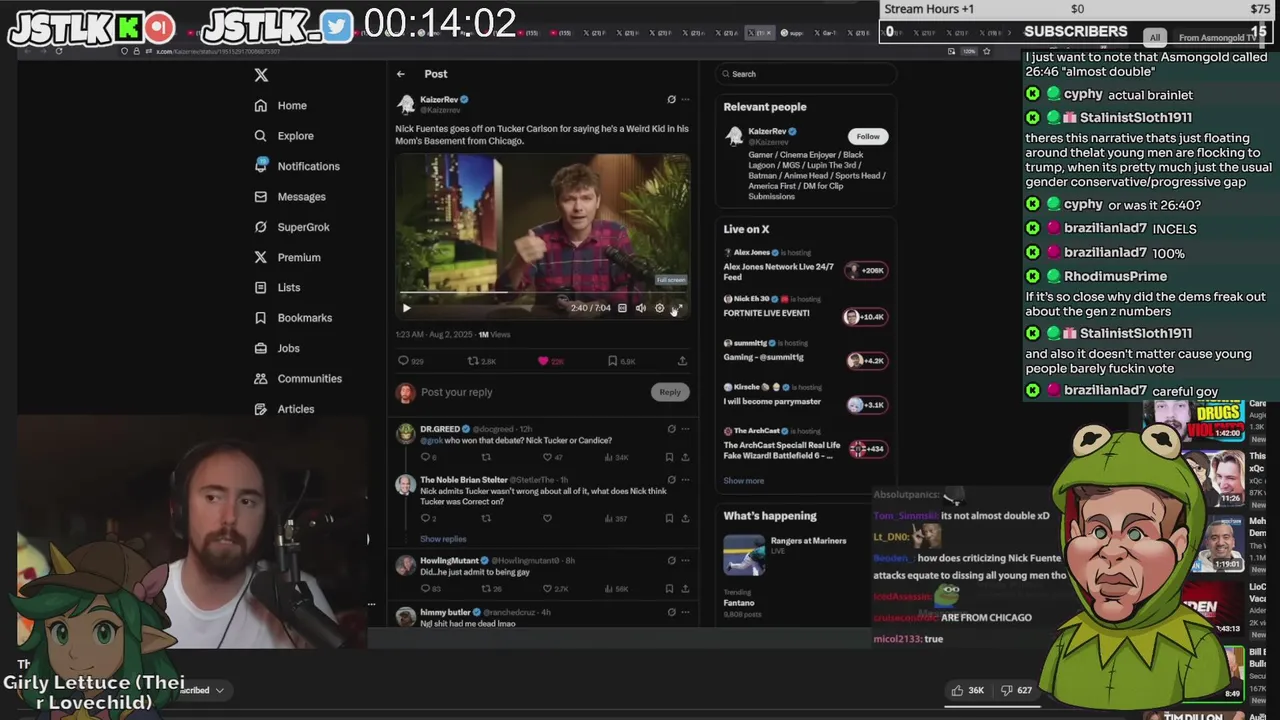The image size is (1280, 720).
Task: Click the reply icon on main post
Action: [x=404, y=361]
